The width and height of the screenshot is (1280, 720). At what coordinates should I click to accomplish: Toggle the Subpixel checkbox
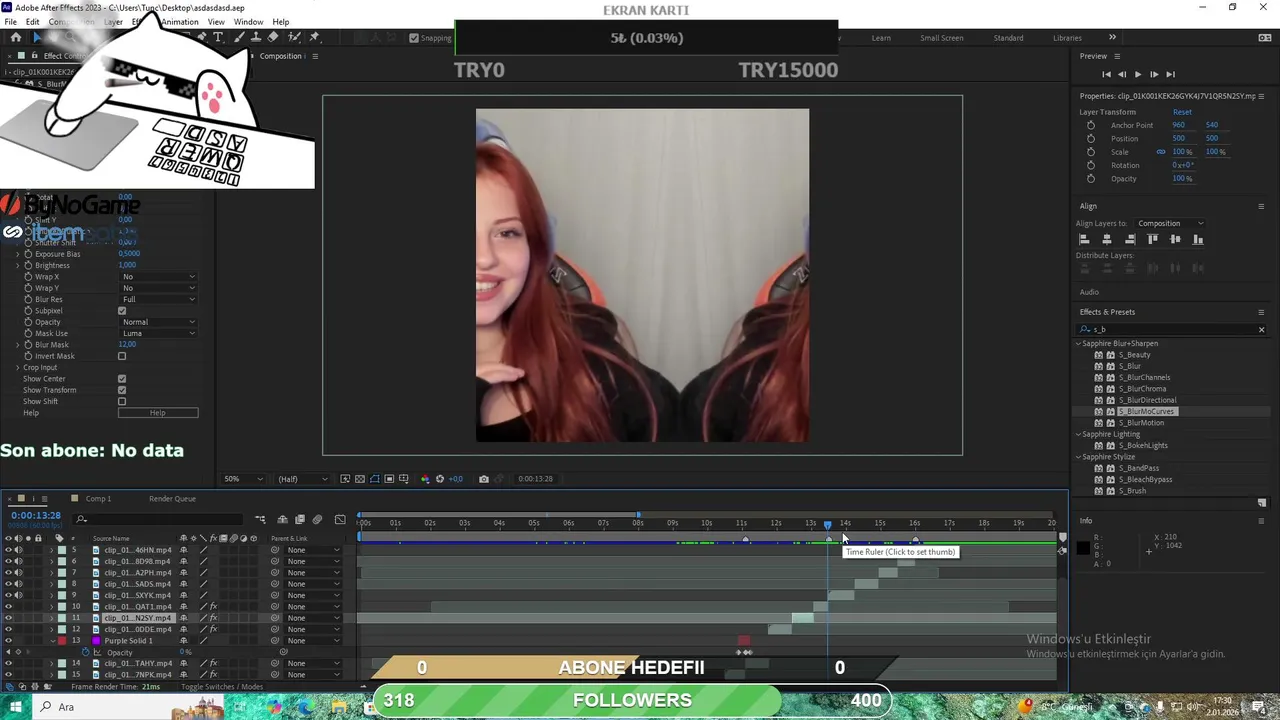pyautogui.click(x=122, y=311)
